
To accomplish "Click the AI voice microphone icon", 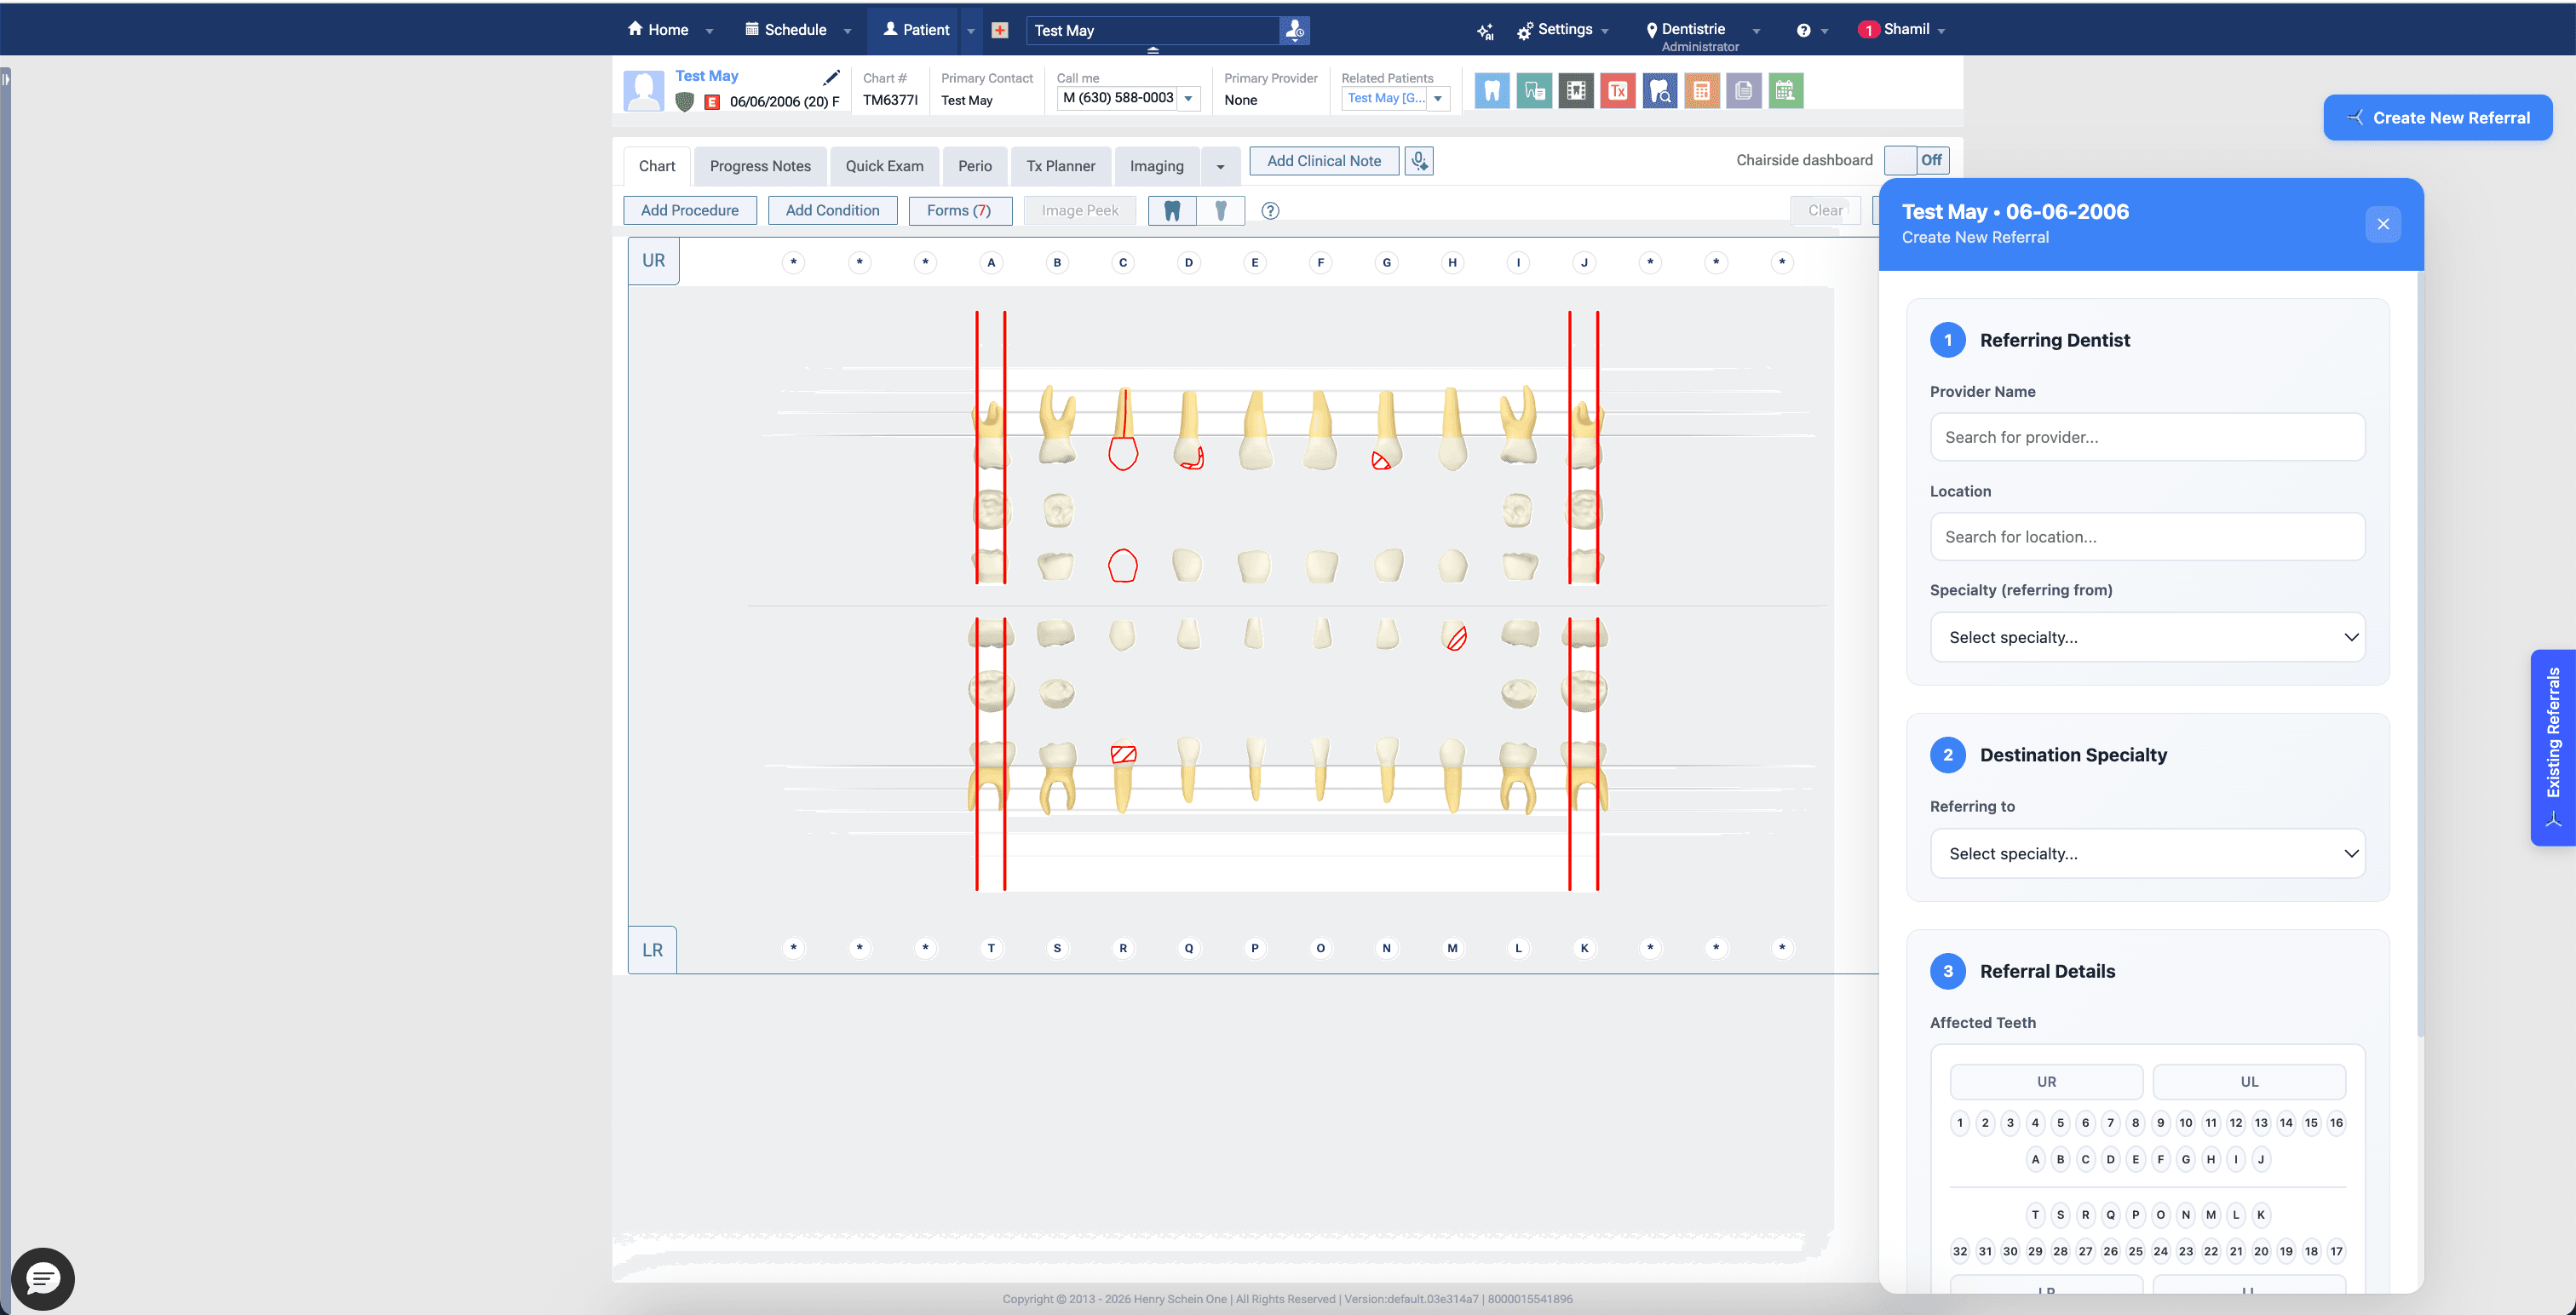I will tap(1418, 160).
